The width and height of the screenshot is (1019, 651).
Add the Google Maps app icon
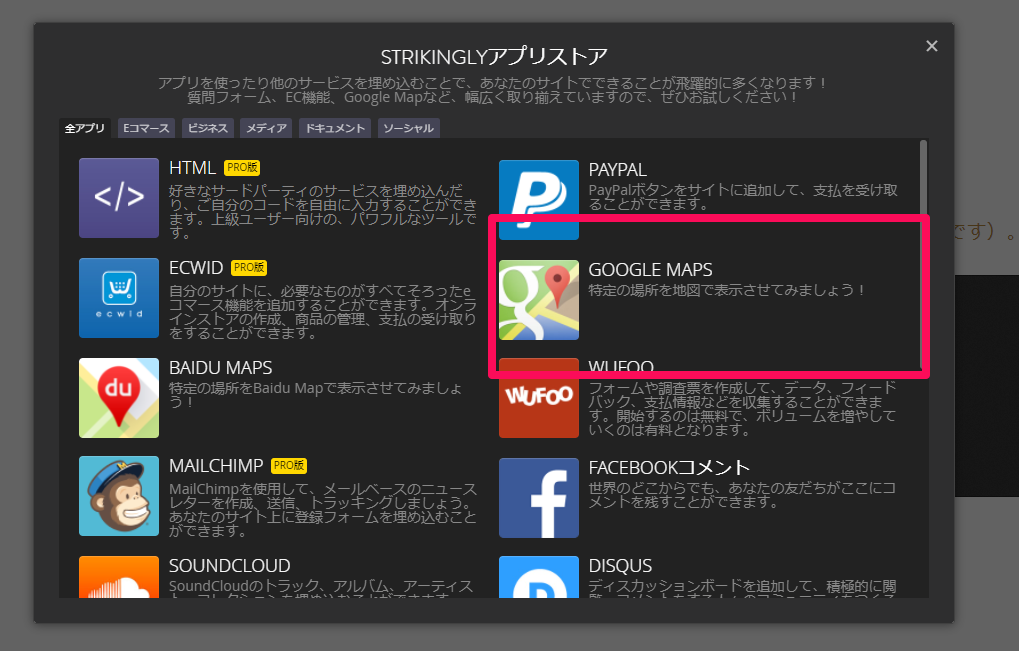[x=539, y=300]
